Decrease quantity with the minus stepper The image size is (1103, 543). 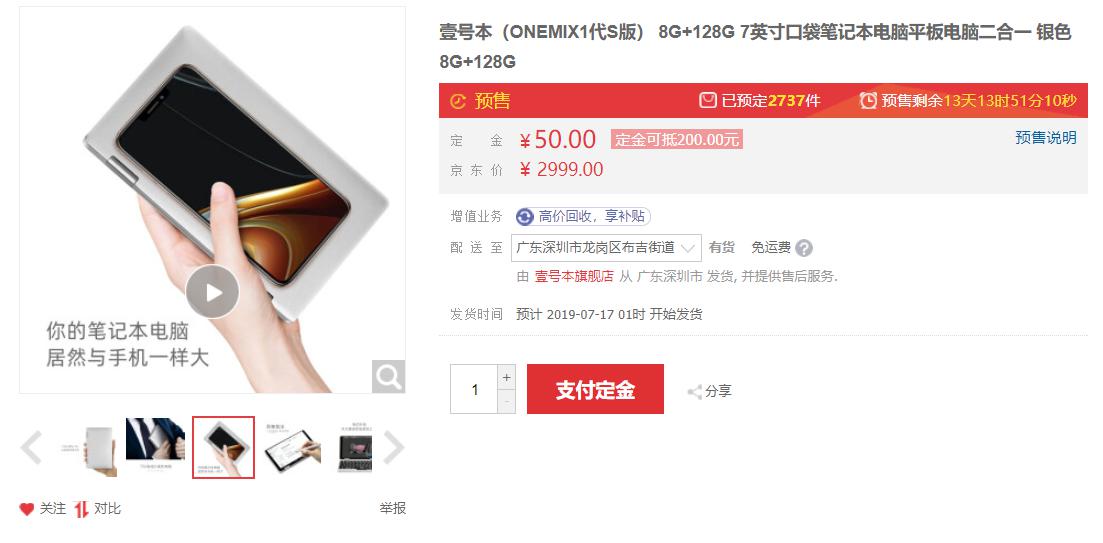click(x=506, y=401)
